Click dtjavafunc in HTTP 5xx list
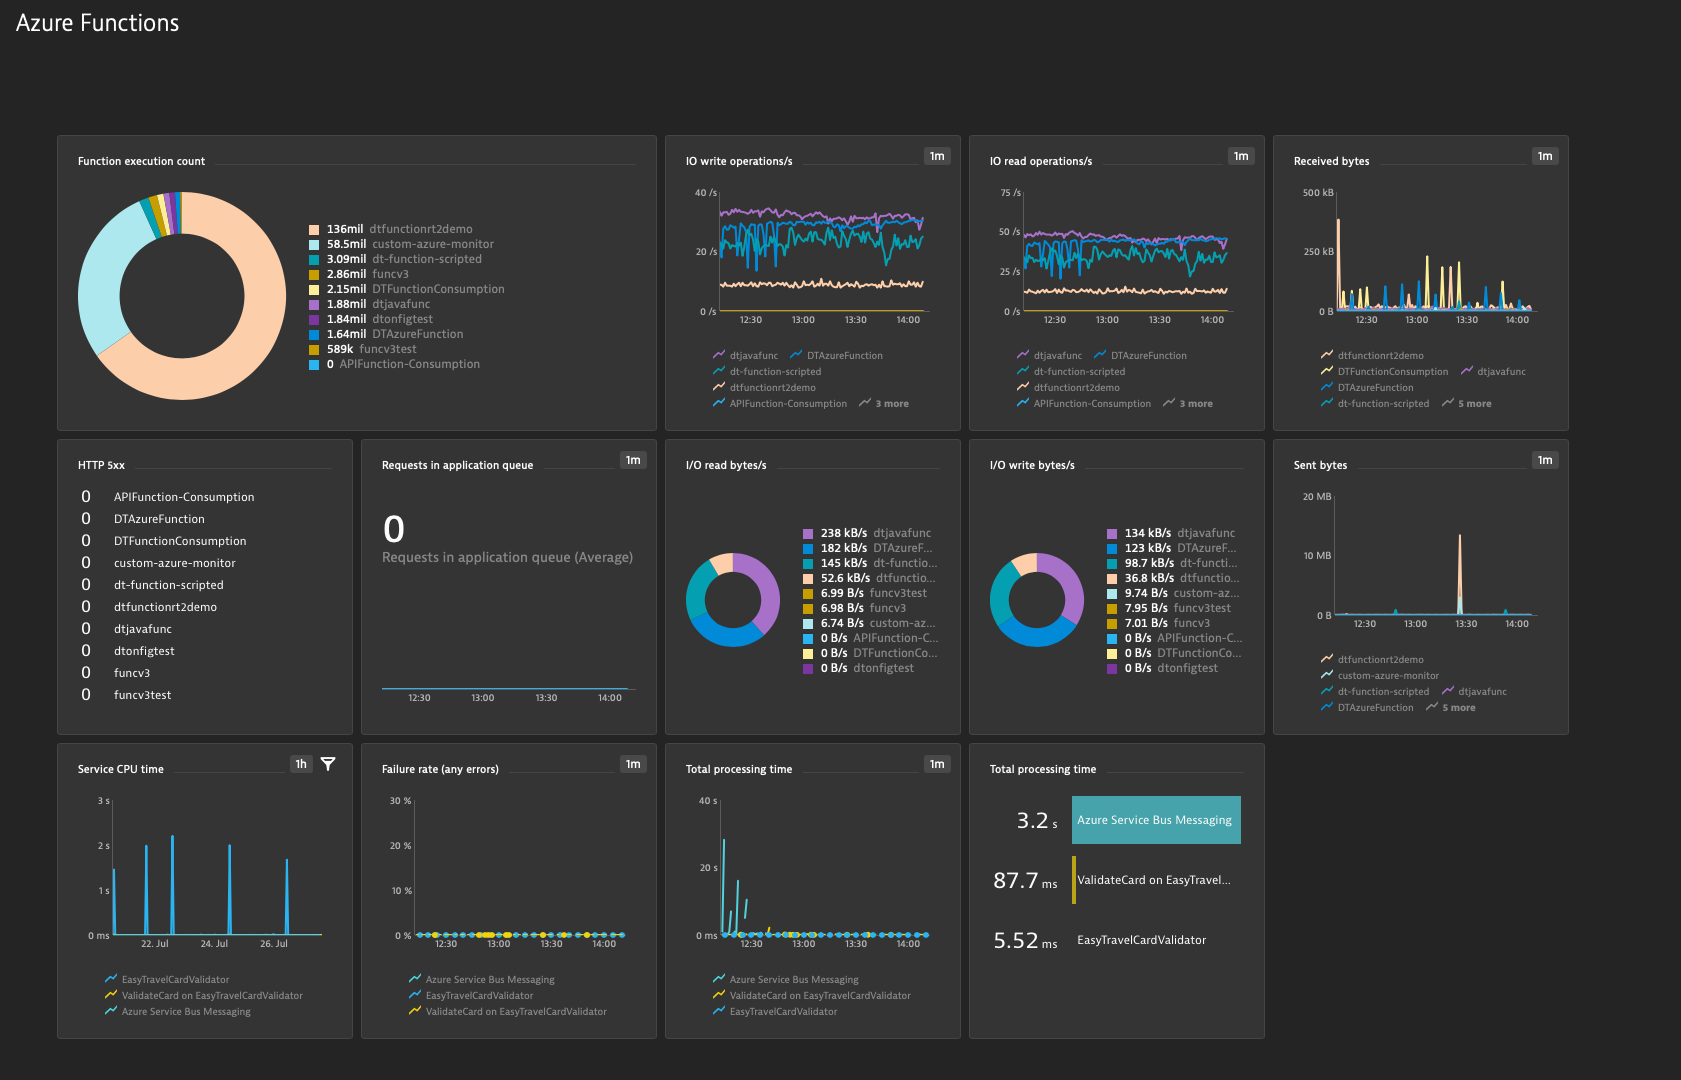Viewport: 1681px width, 1080px height. 143,629
